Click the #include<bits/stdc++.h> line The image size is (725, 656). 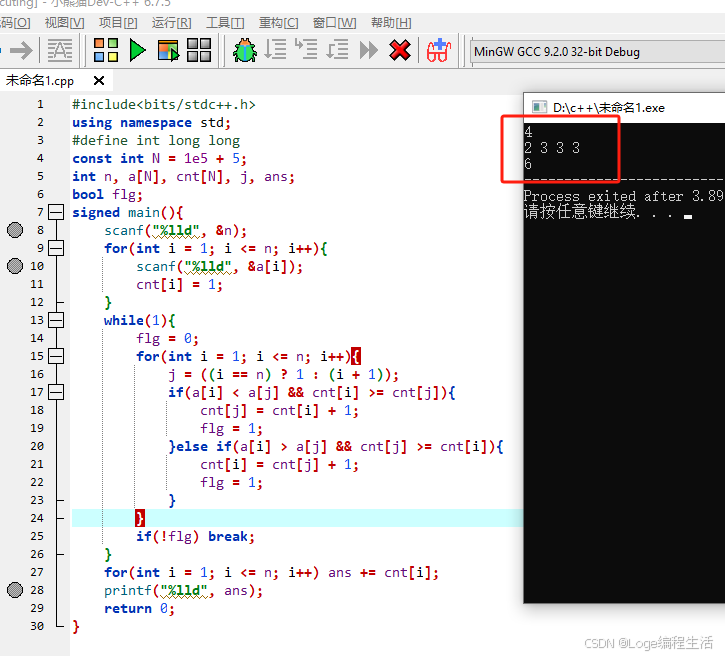coord(164,104)
